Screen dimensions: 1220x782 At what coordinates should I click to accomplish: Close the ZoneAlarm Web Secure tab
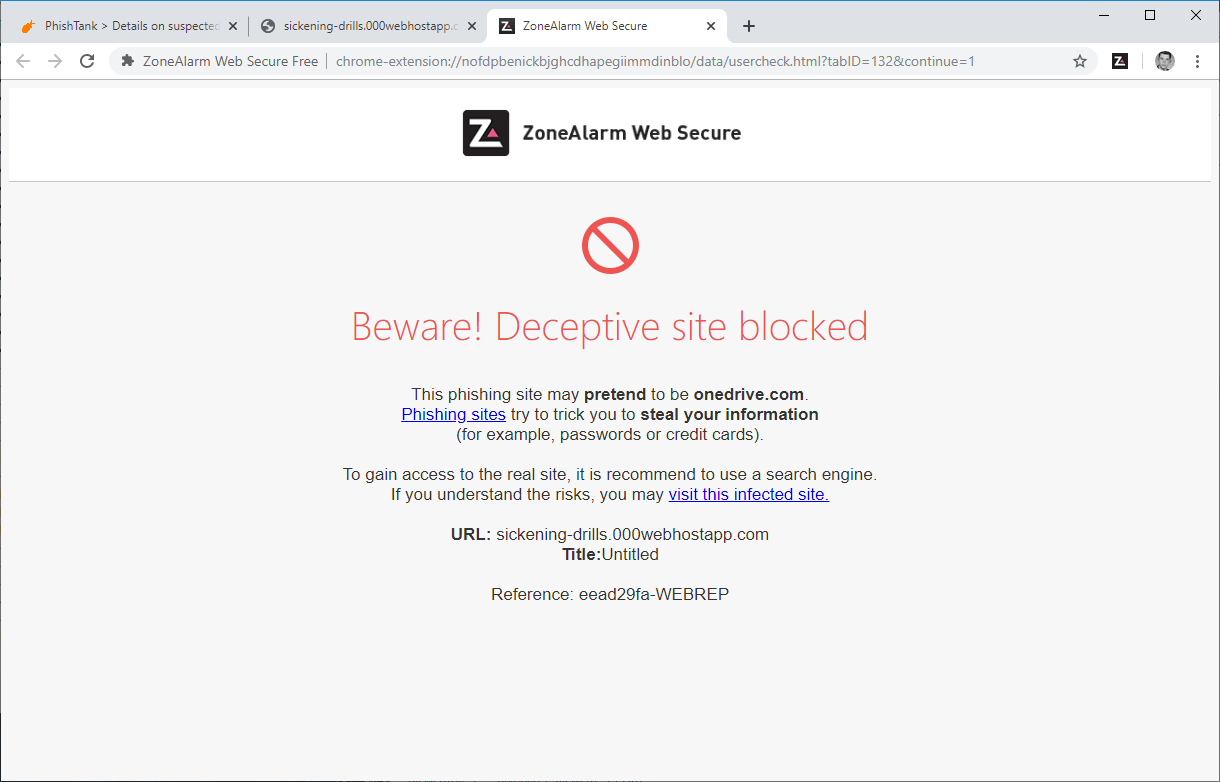pyautogui.click(x=711, y=26)
